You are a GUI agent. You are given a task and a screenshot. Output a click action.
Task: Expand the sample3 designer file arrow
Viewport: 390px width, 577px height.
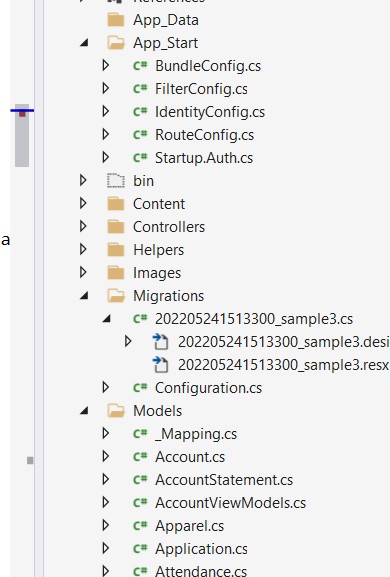[128, 341]
